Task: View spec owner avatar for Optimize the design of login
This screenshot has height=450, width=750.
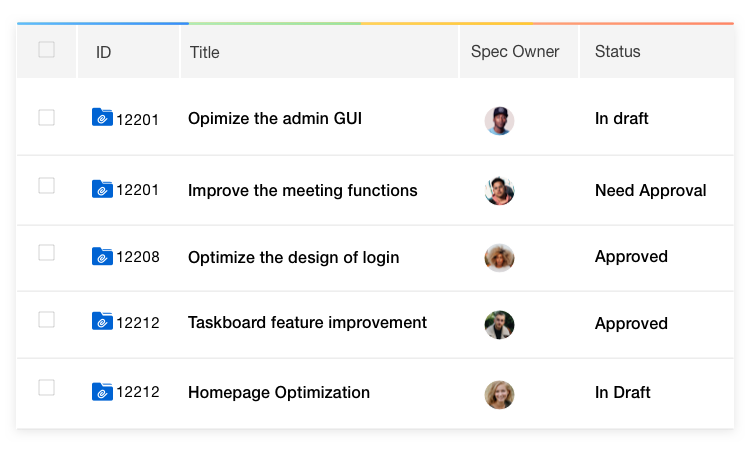Action: click(x=499, y=258)
